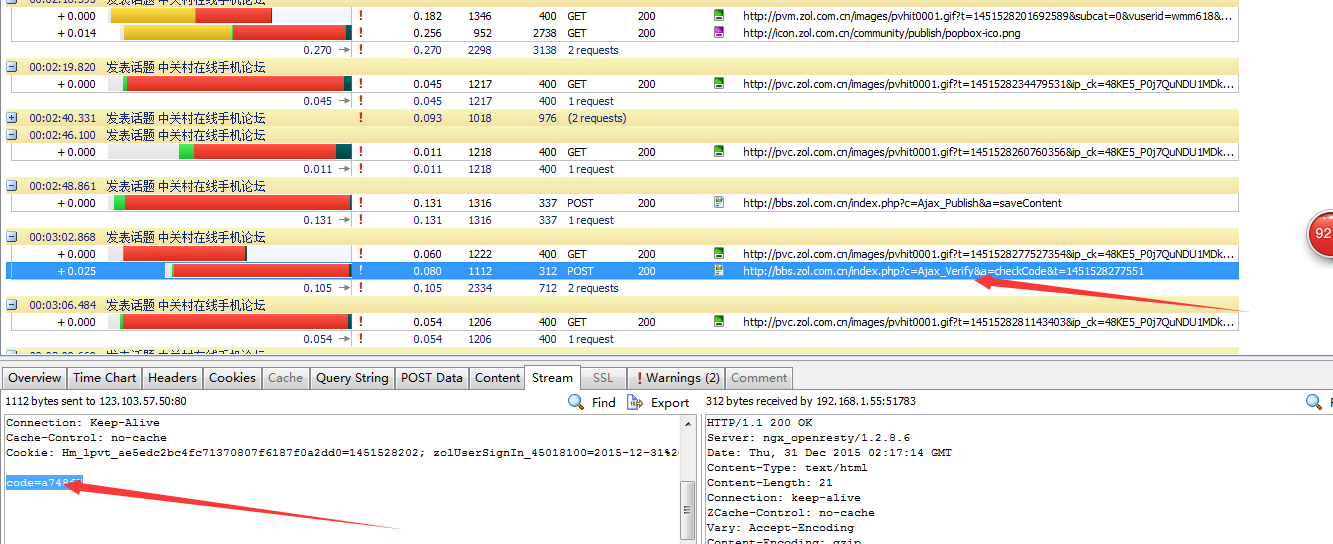Image resolution: width=1333 pixels, height=544 pixels.
Task: Click the Export icon in Stream pane
Action: pos(634,402)
